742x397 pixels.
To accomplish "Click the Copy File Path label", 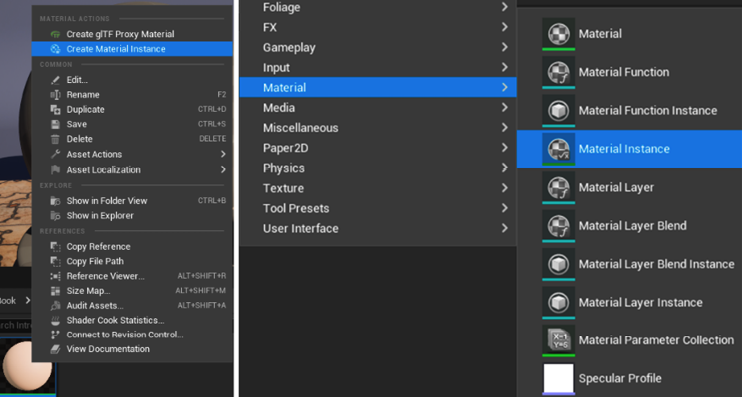I will point(95,261).
